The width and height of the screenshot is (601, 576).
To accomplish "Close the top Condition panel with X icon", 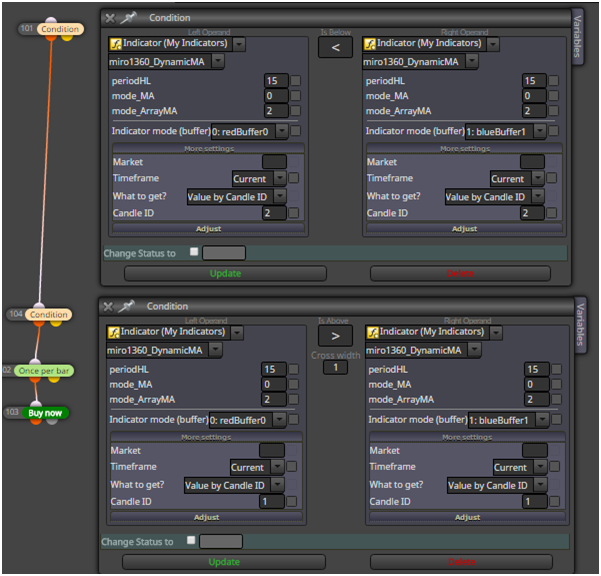I will click(x=110, y=18).
